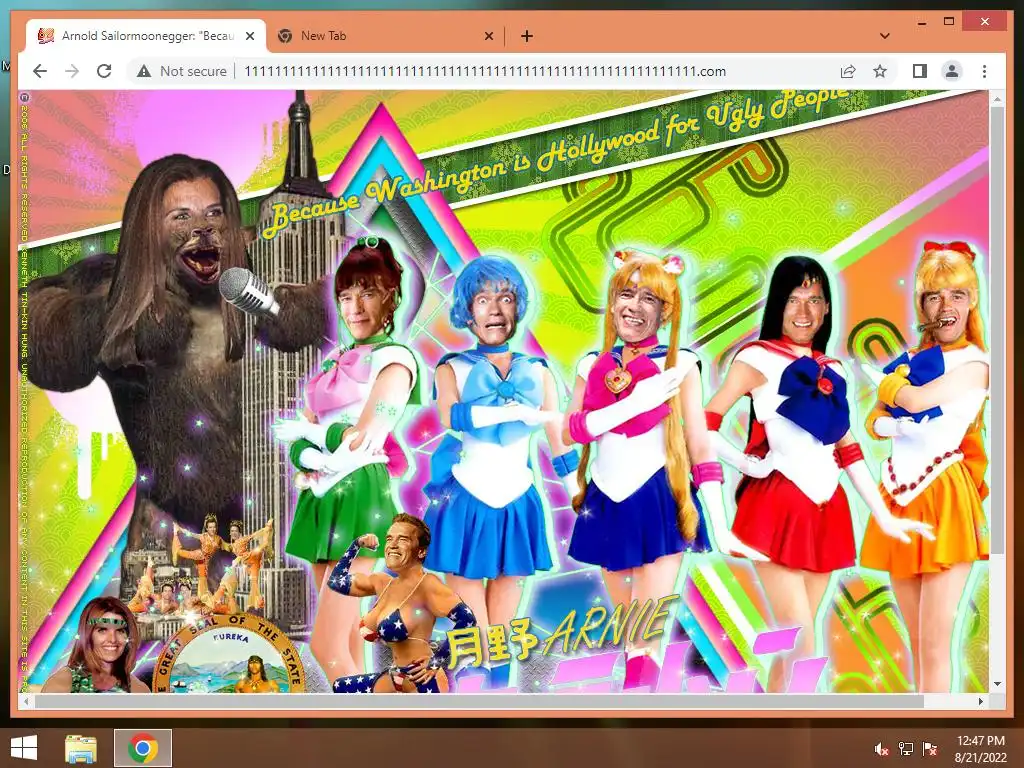Switch to the New Tab tab
The width and height of the screenshot is (1024, 768).
tap(383, 36)
